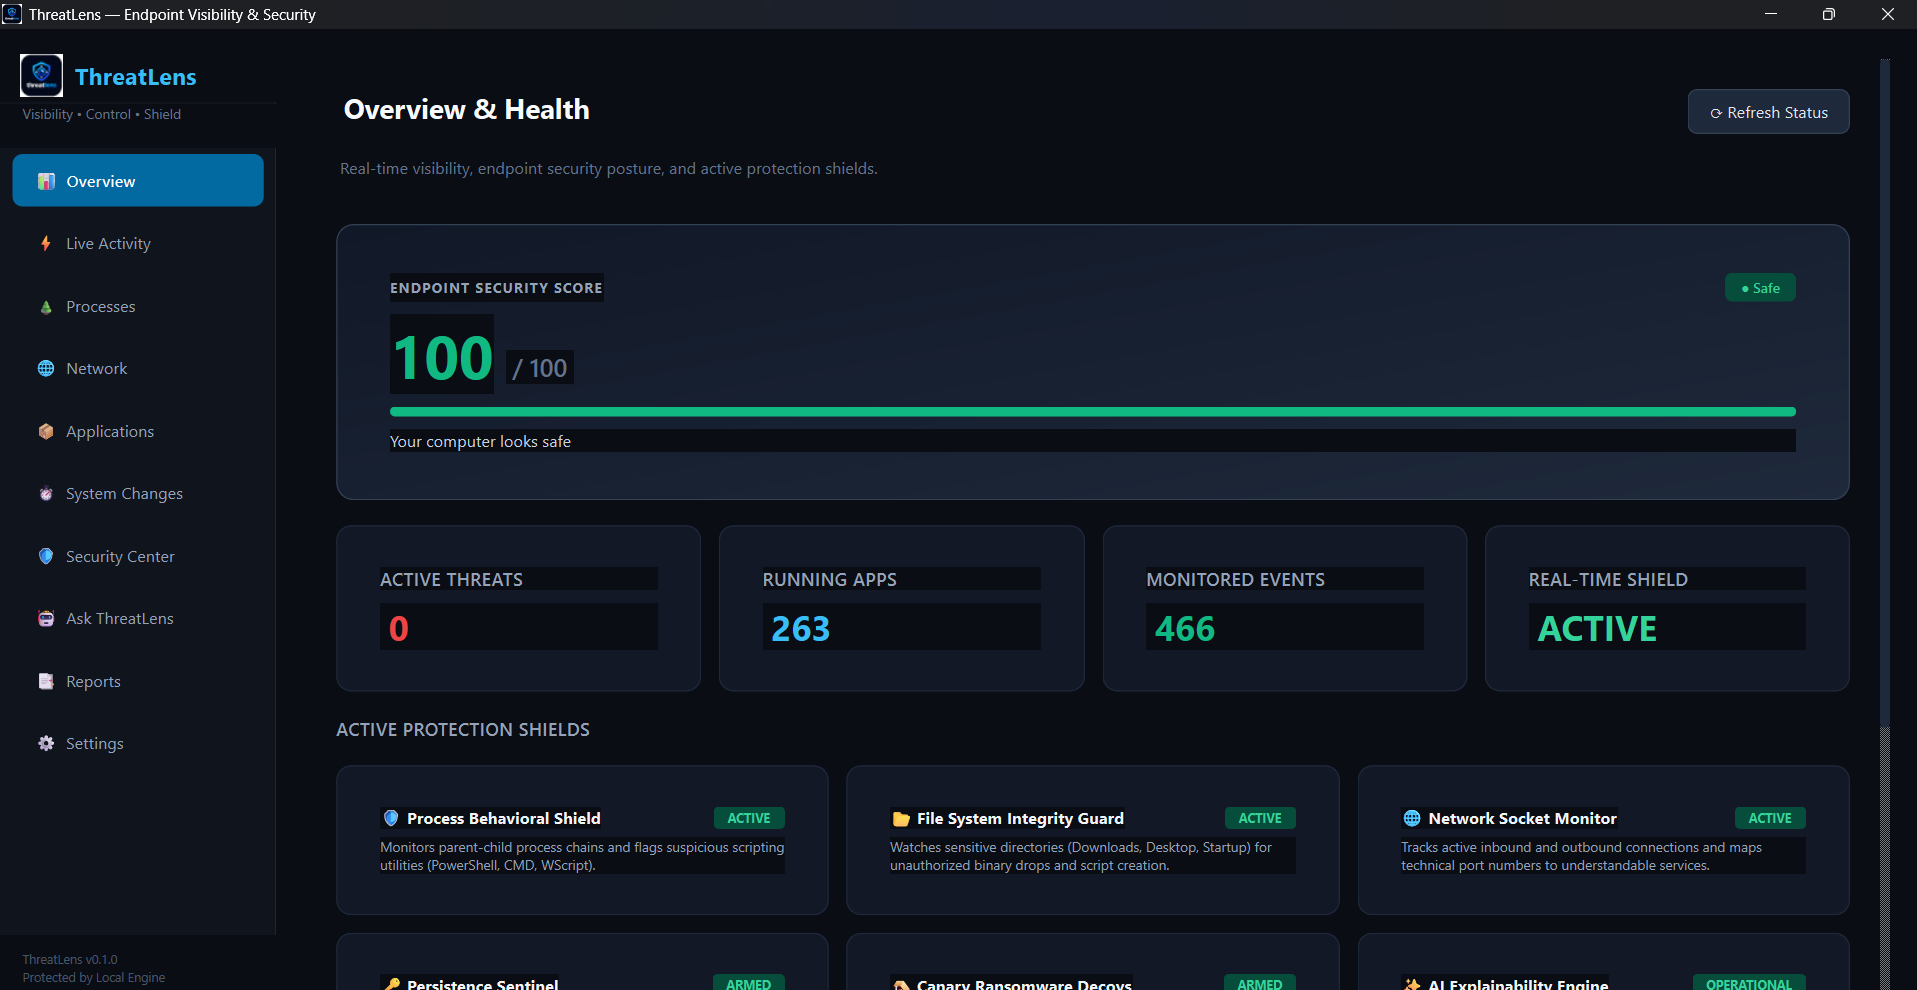Open System Changes from the sidebar
Screen dimensions: 1917x990
138,493
